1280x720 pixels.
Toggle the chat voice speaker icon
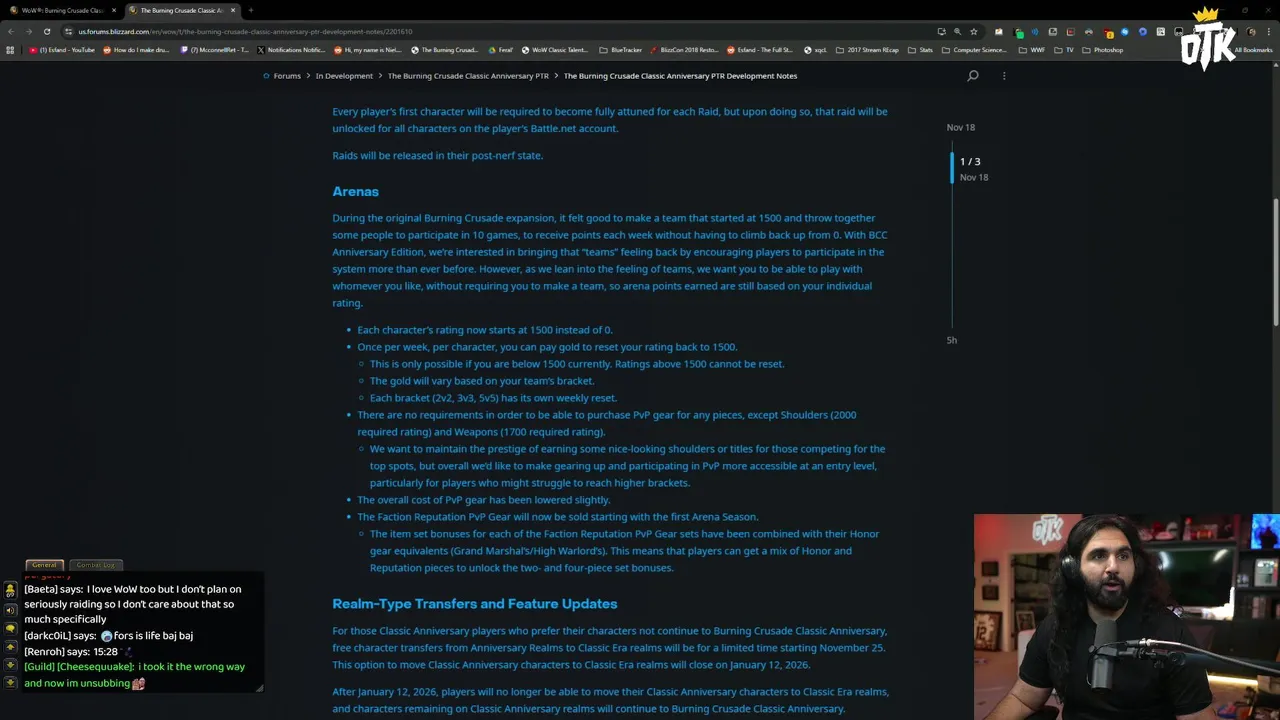coord(10,610)
